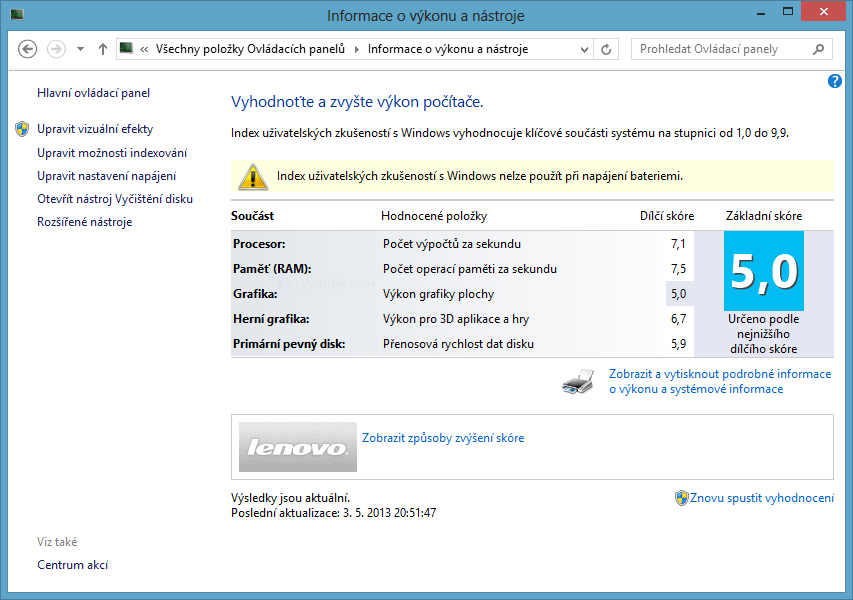Click the up one level arrow
Image resolution: width=853 pixels, height=600 pixels.
click(x=103, y=49)
